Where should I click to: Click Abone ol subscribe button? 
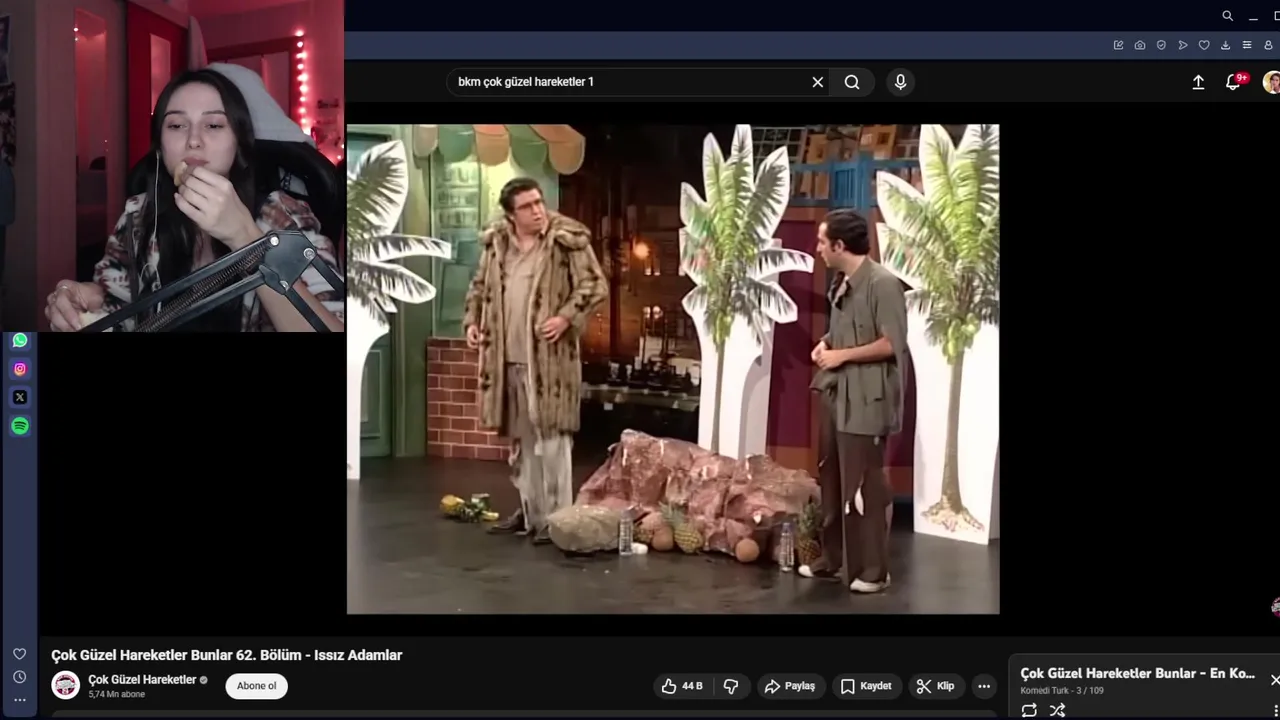(257, 686)
